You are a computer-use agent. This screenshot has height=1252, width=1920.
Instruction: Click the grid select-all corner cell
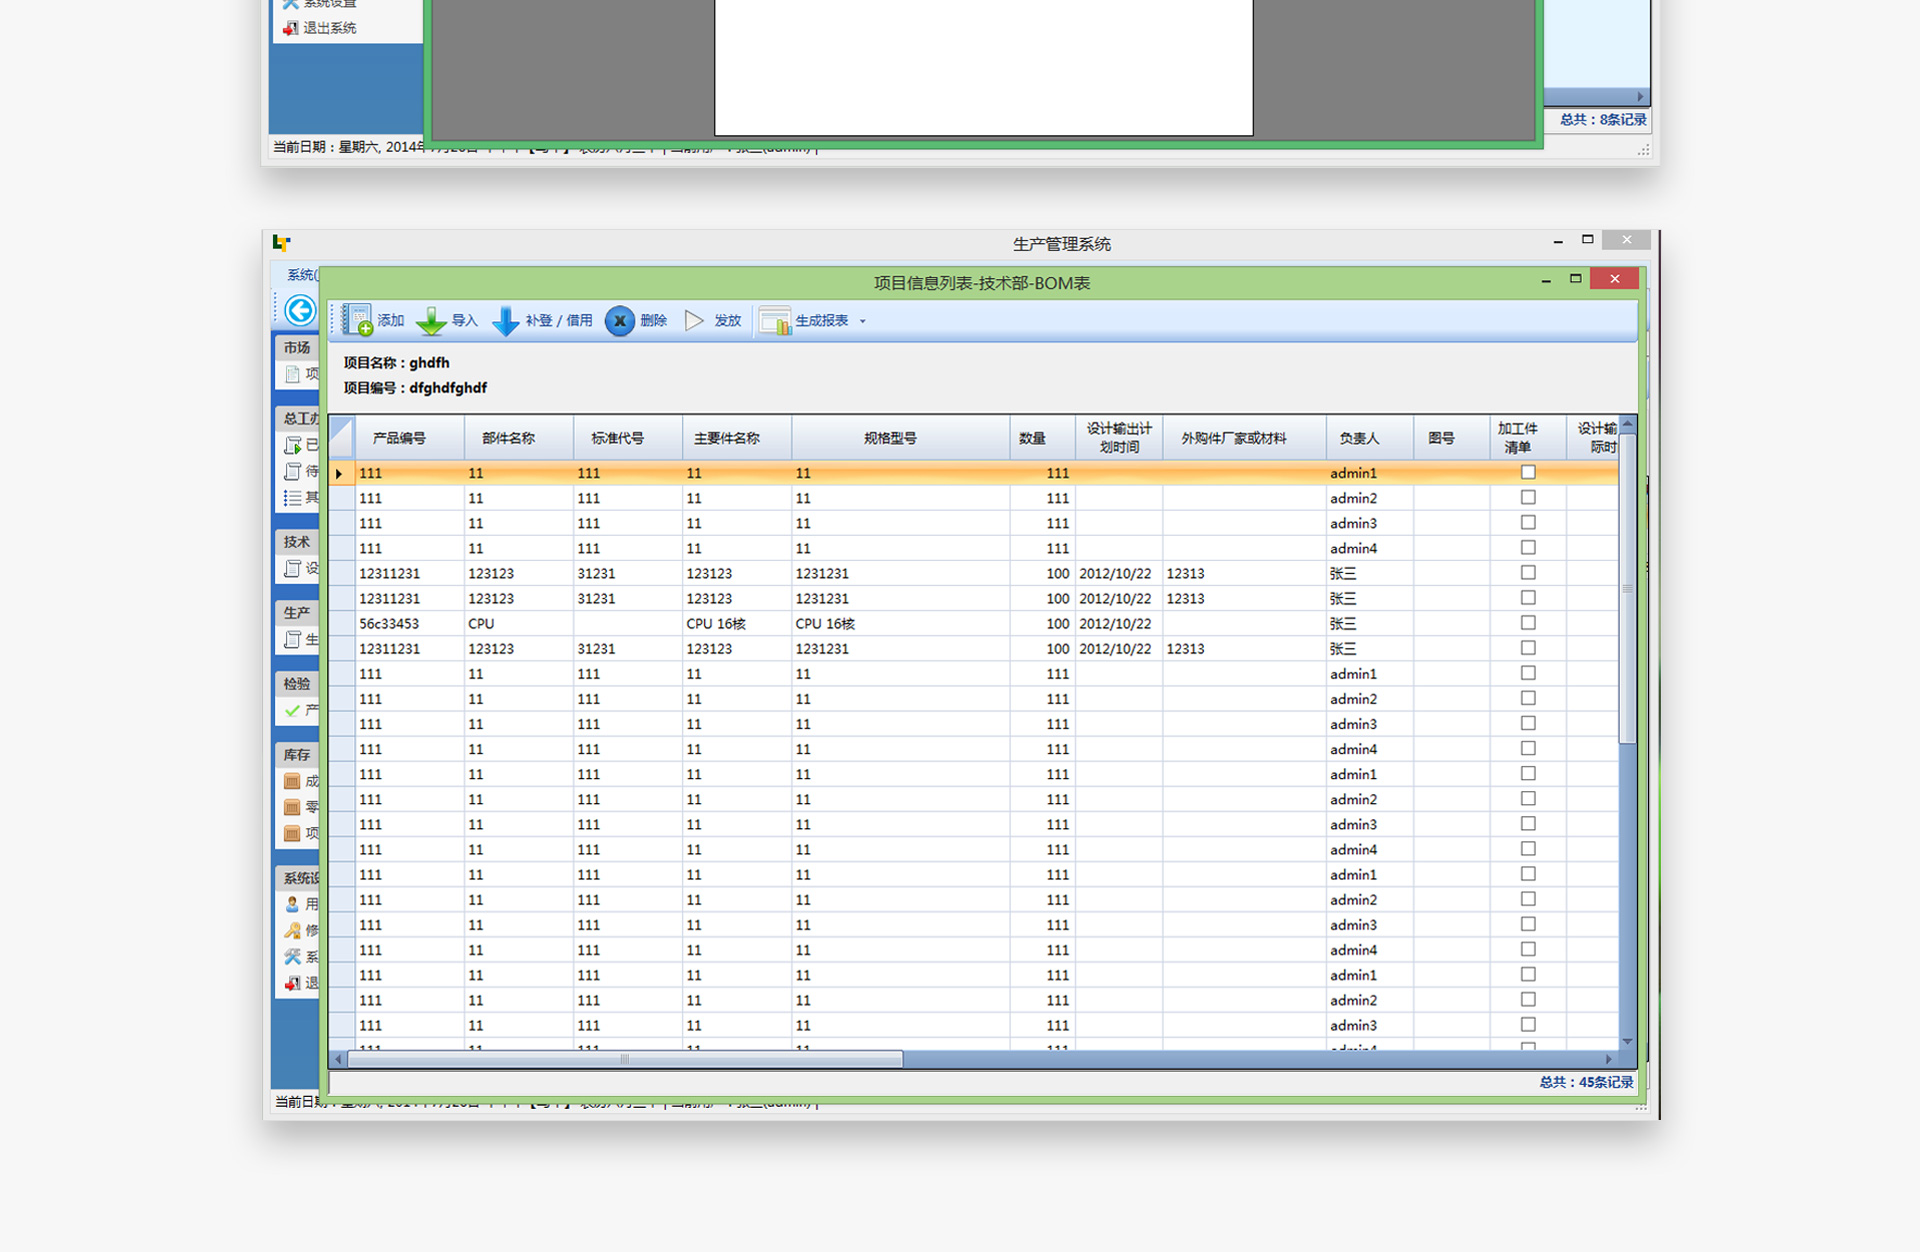(341, 437)
